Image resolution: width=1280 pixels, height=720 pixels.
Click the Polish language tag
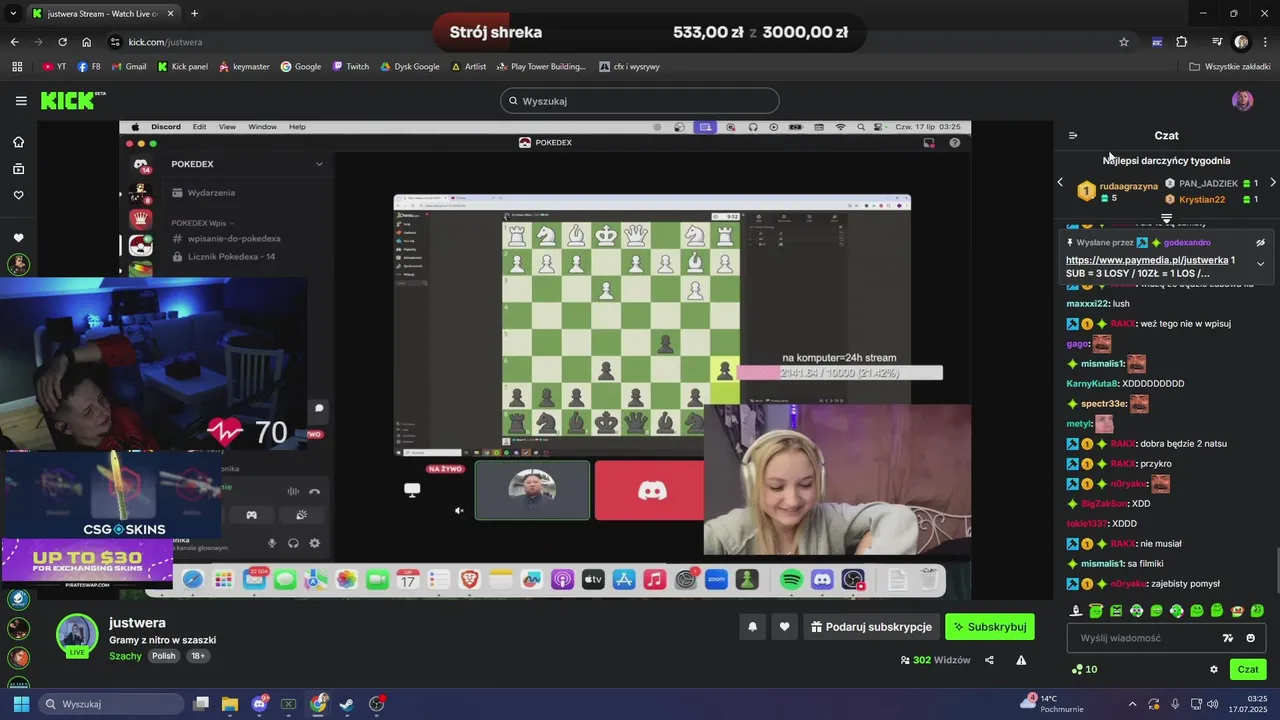tap(163, 656)
